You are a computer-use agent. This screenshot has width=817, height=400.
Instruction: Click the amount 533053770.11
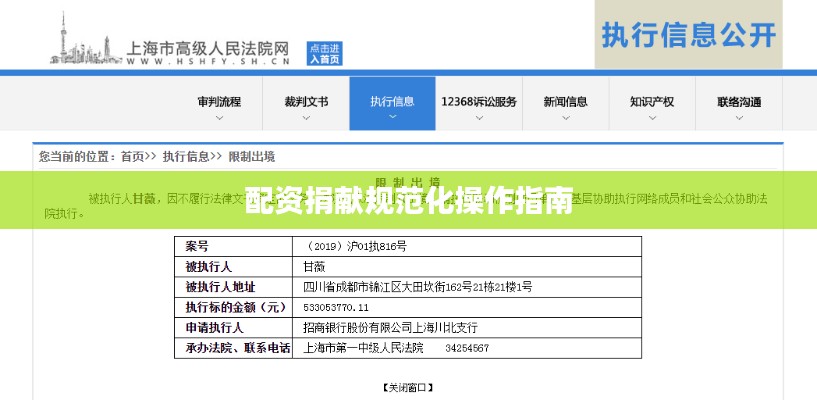tap(336, 308)
